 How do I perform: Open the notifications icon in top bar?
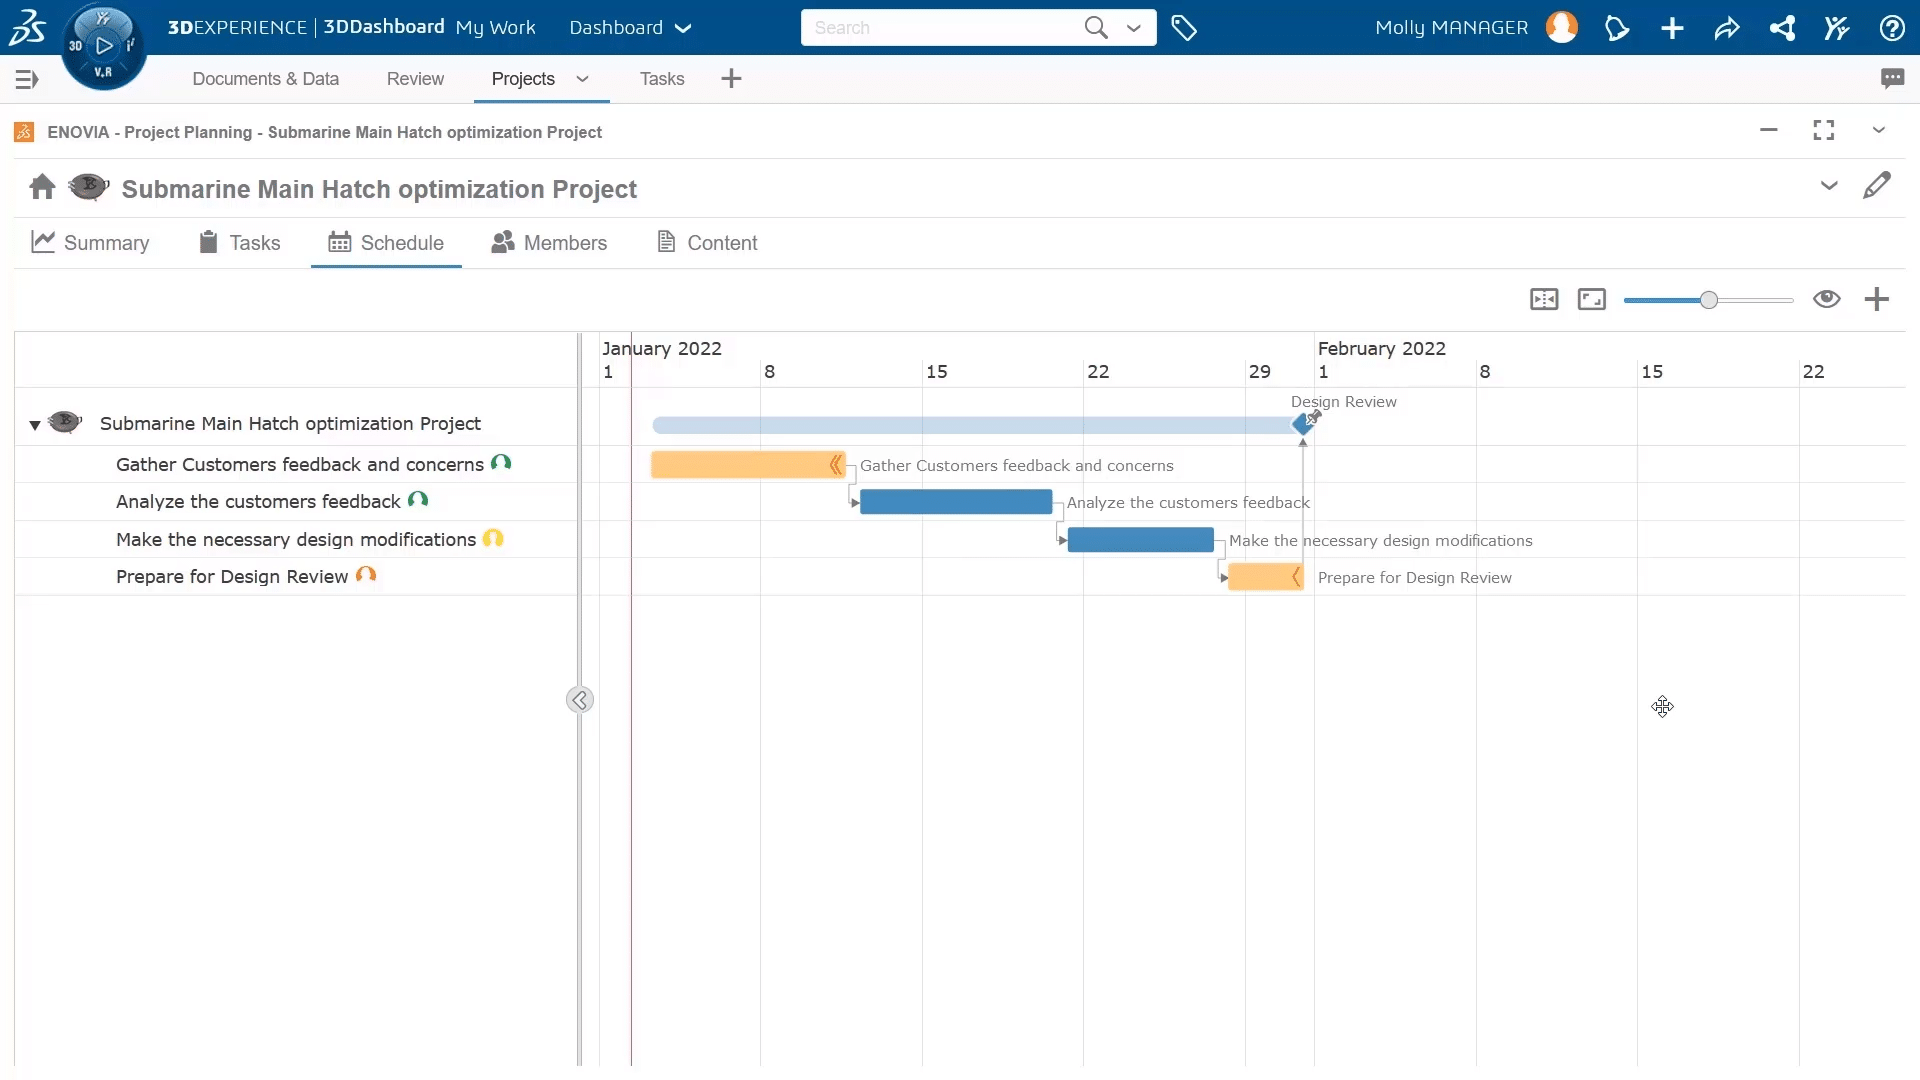coord(1617,28)
